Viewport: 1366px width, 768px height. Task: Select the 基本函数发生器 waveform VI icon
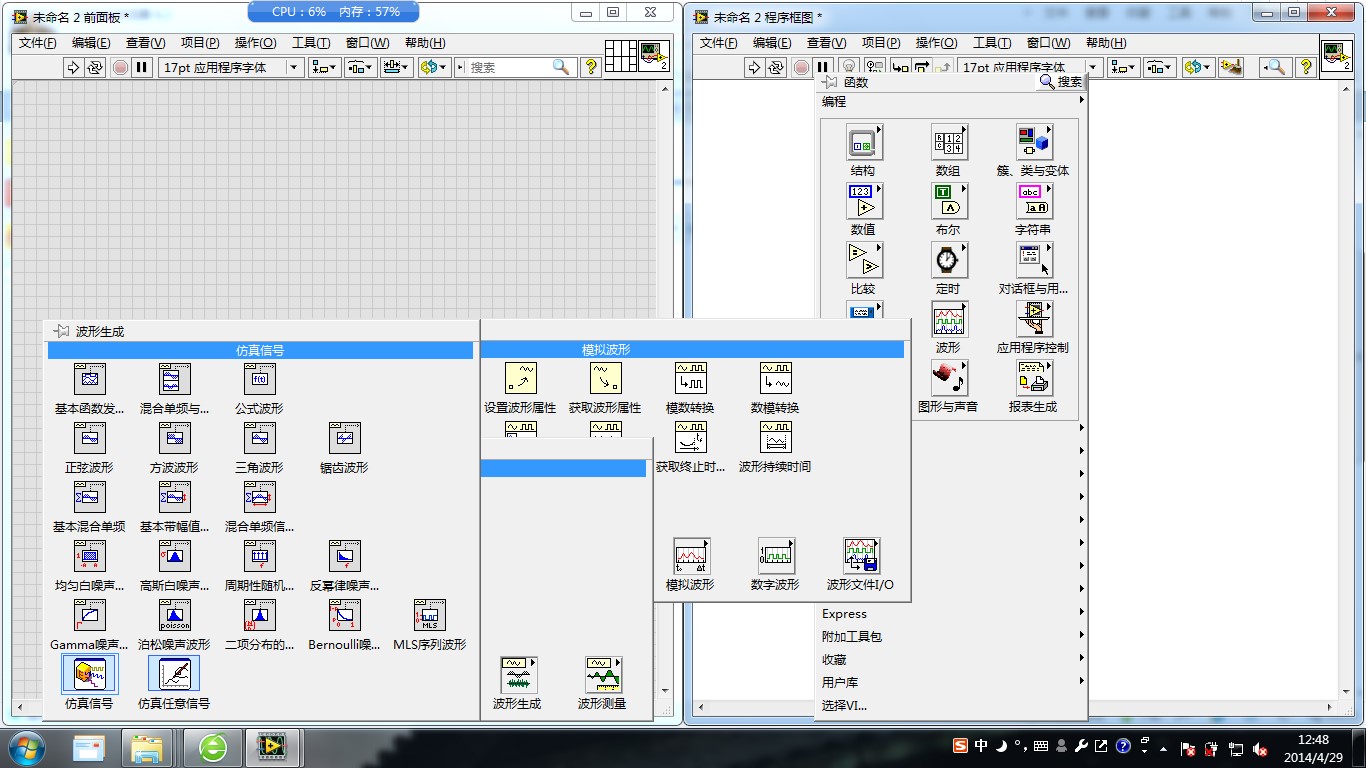(x=90, y=379)
